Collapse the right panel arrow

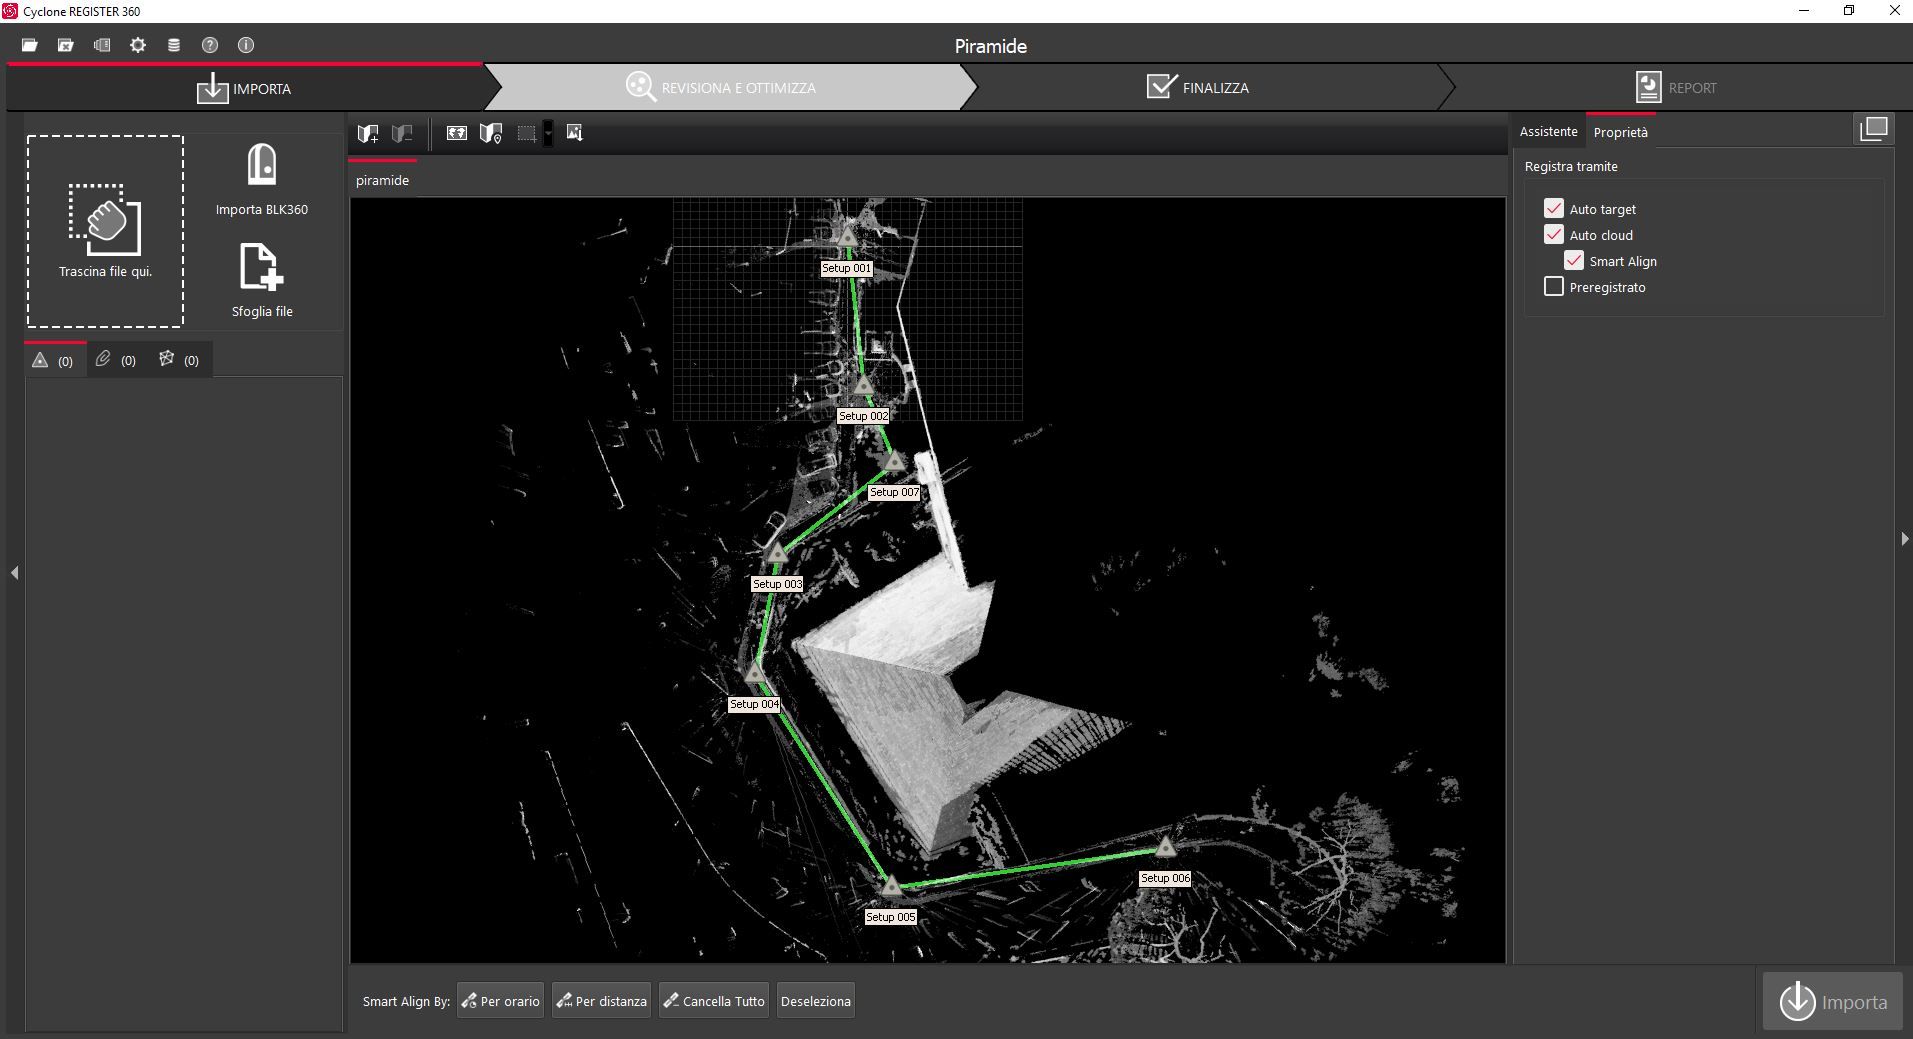click(1904, 539)
